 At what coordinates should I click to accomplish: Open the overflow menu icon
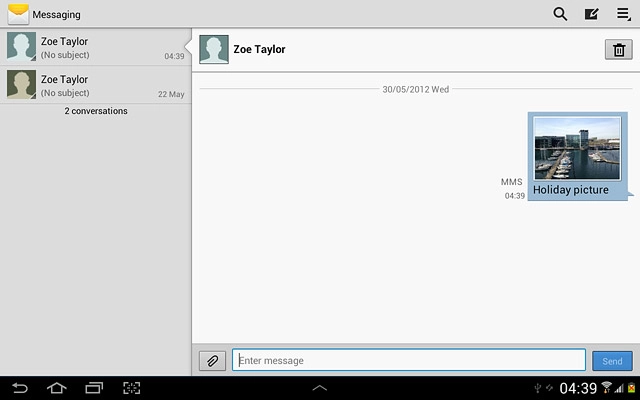point(624,14)
